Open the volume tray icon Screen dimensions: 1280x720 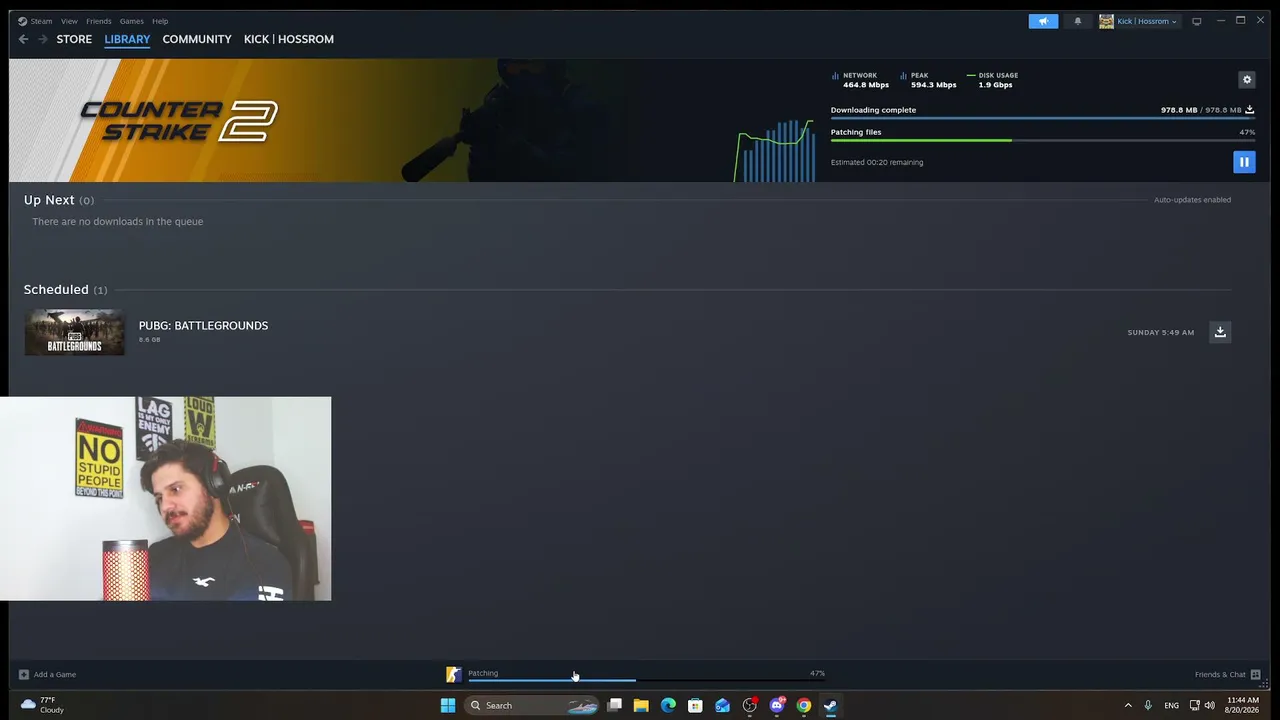1210,705
